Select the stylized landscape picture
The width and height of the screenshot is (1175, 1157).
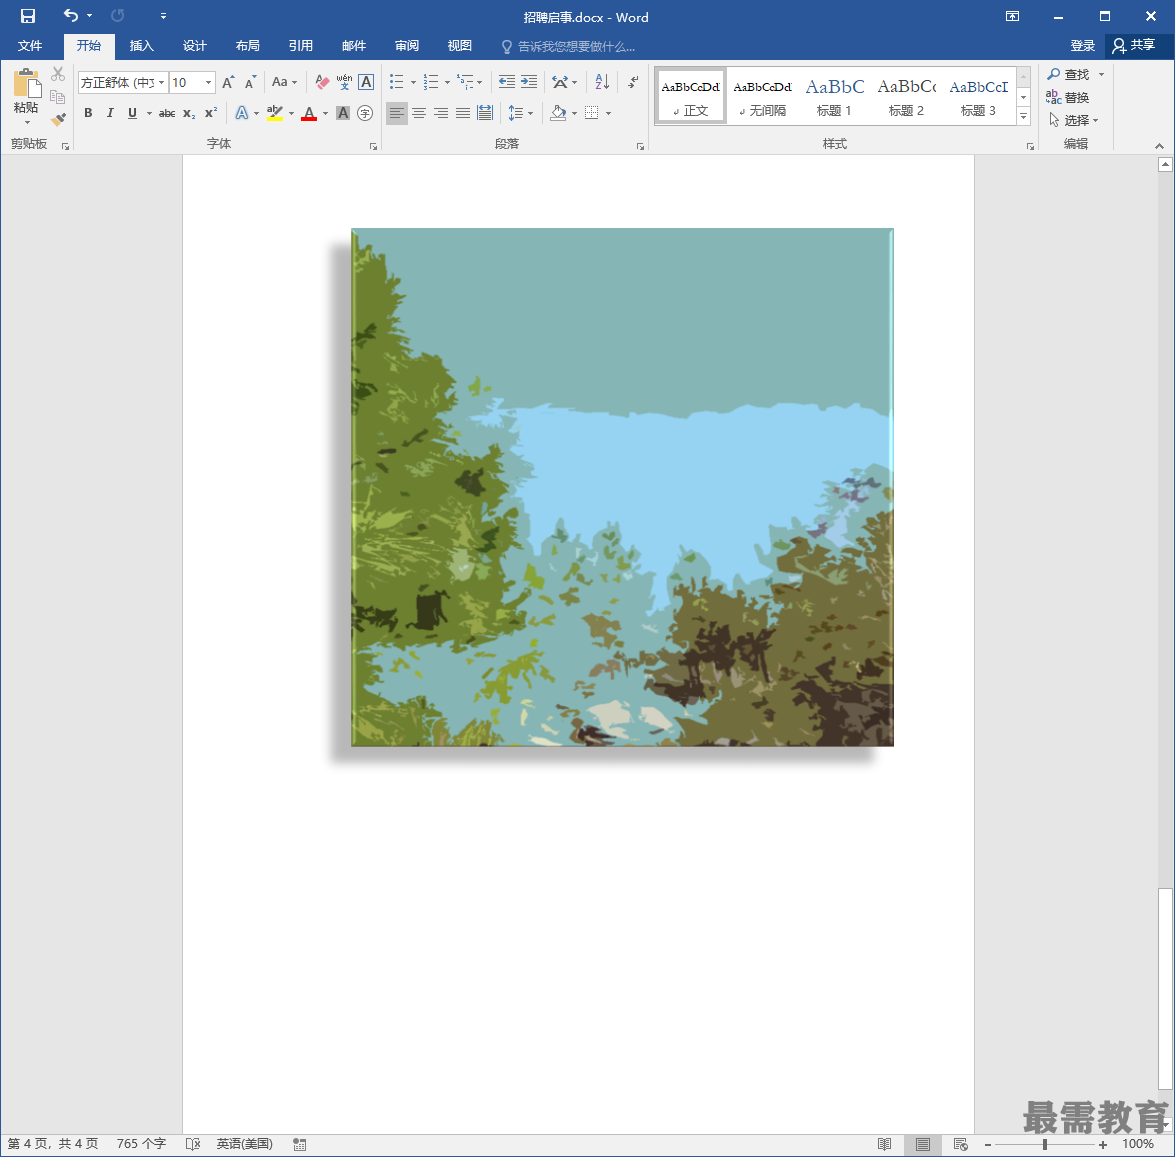tap(622, 487)
